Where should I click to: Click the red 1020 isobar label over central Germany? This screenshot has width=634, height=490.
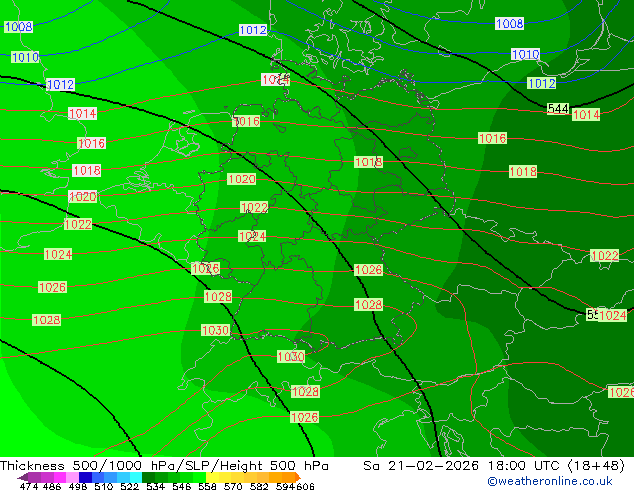point(242,179)
